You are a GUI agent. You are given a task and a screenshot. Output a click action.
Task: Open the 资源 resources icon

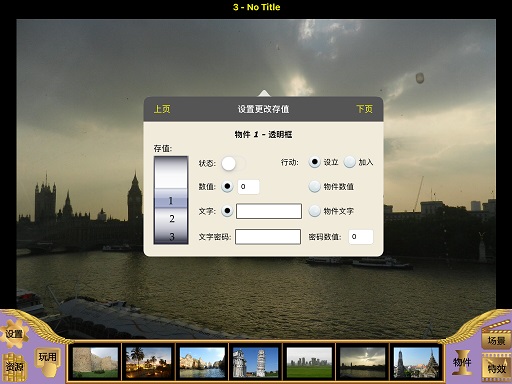coord(15,367)
